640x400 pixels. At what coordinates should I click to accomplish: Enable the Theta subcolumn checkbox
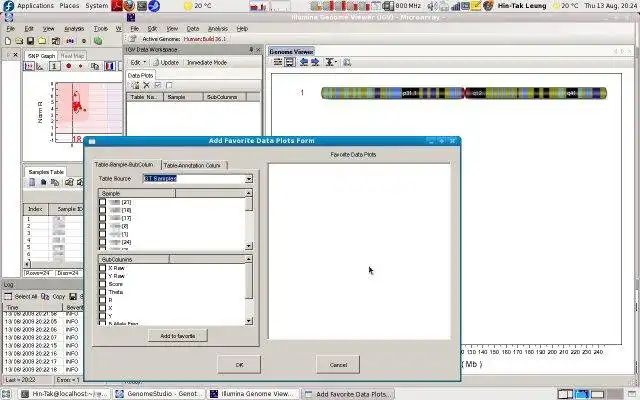click(x=102, y=292)
